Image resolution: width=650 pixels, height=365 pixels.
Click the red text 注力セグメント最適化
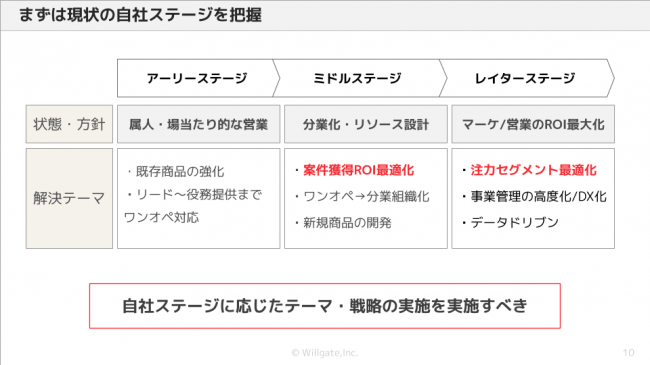[x=534, y=170]
